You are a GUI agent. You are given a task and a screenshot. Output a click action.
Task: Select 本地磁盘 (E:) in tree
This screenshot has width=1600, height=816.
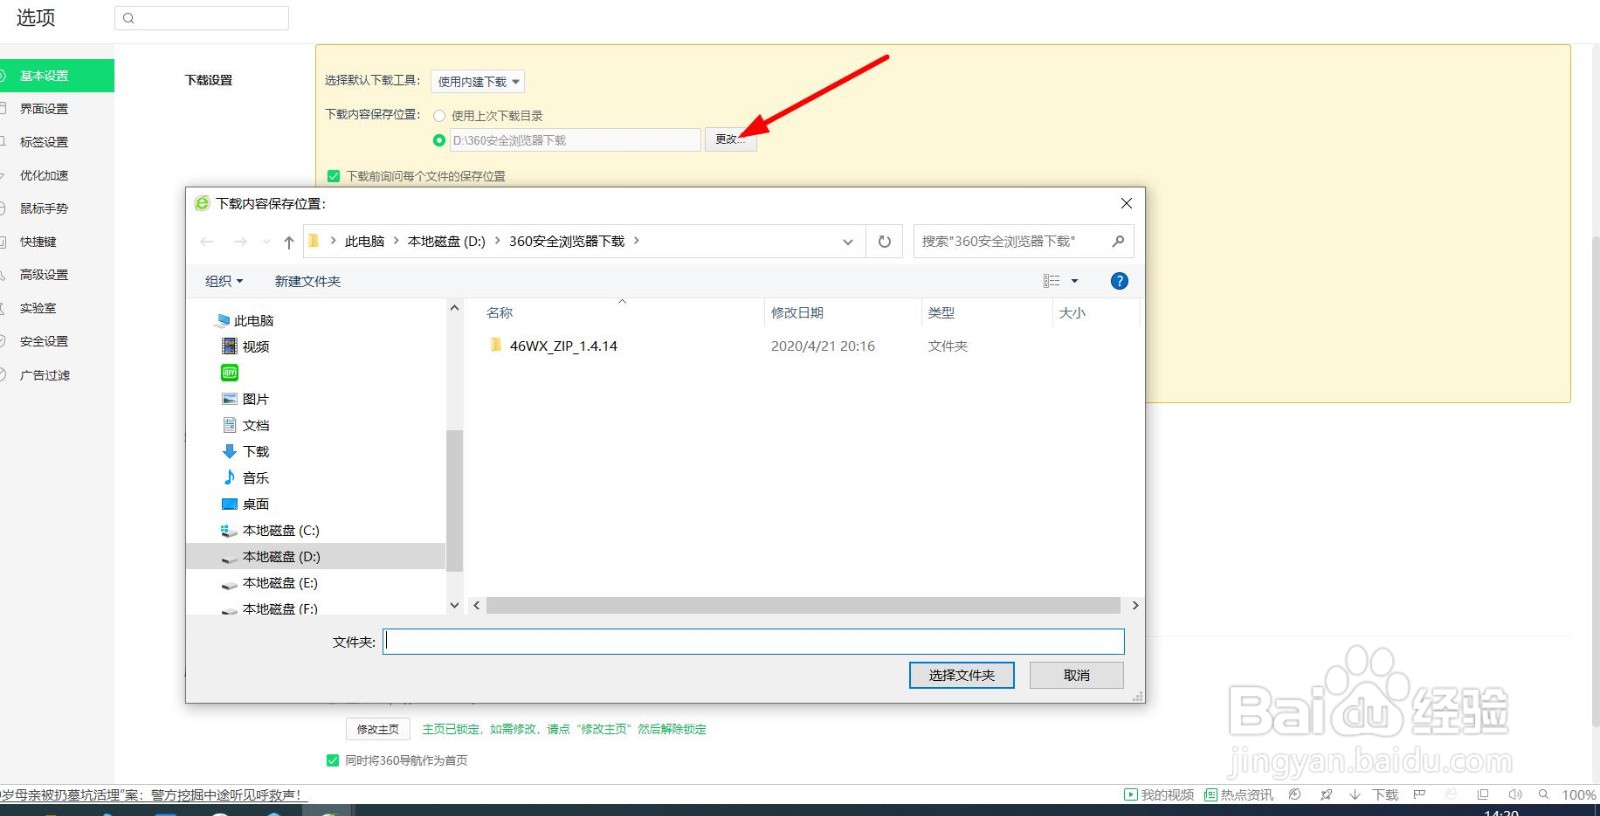tap(270, 583)
